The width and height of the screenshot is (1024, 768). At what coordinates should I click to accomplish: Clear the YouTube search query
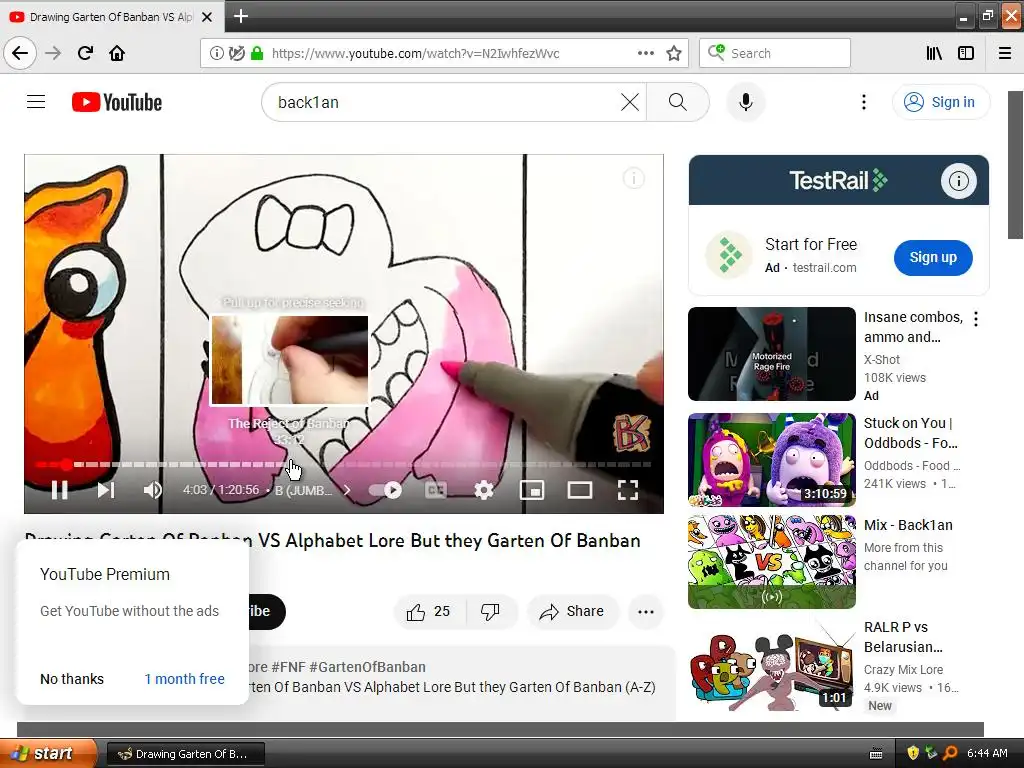tap(630, 102)
